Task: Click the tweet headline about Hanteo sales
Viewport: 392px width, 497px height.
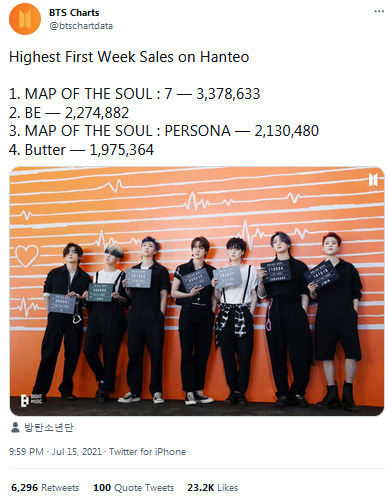Action: [x=129, y=57]
